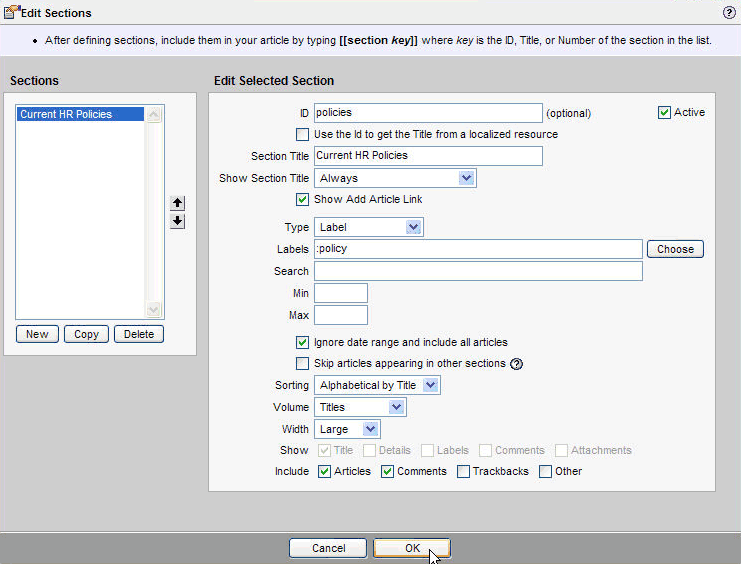Click the Sections list scrollbar
Viewport: 741px width, 564px height.
153,212
